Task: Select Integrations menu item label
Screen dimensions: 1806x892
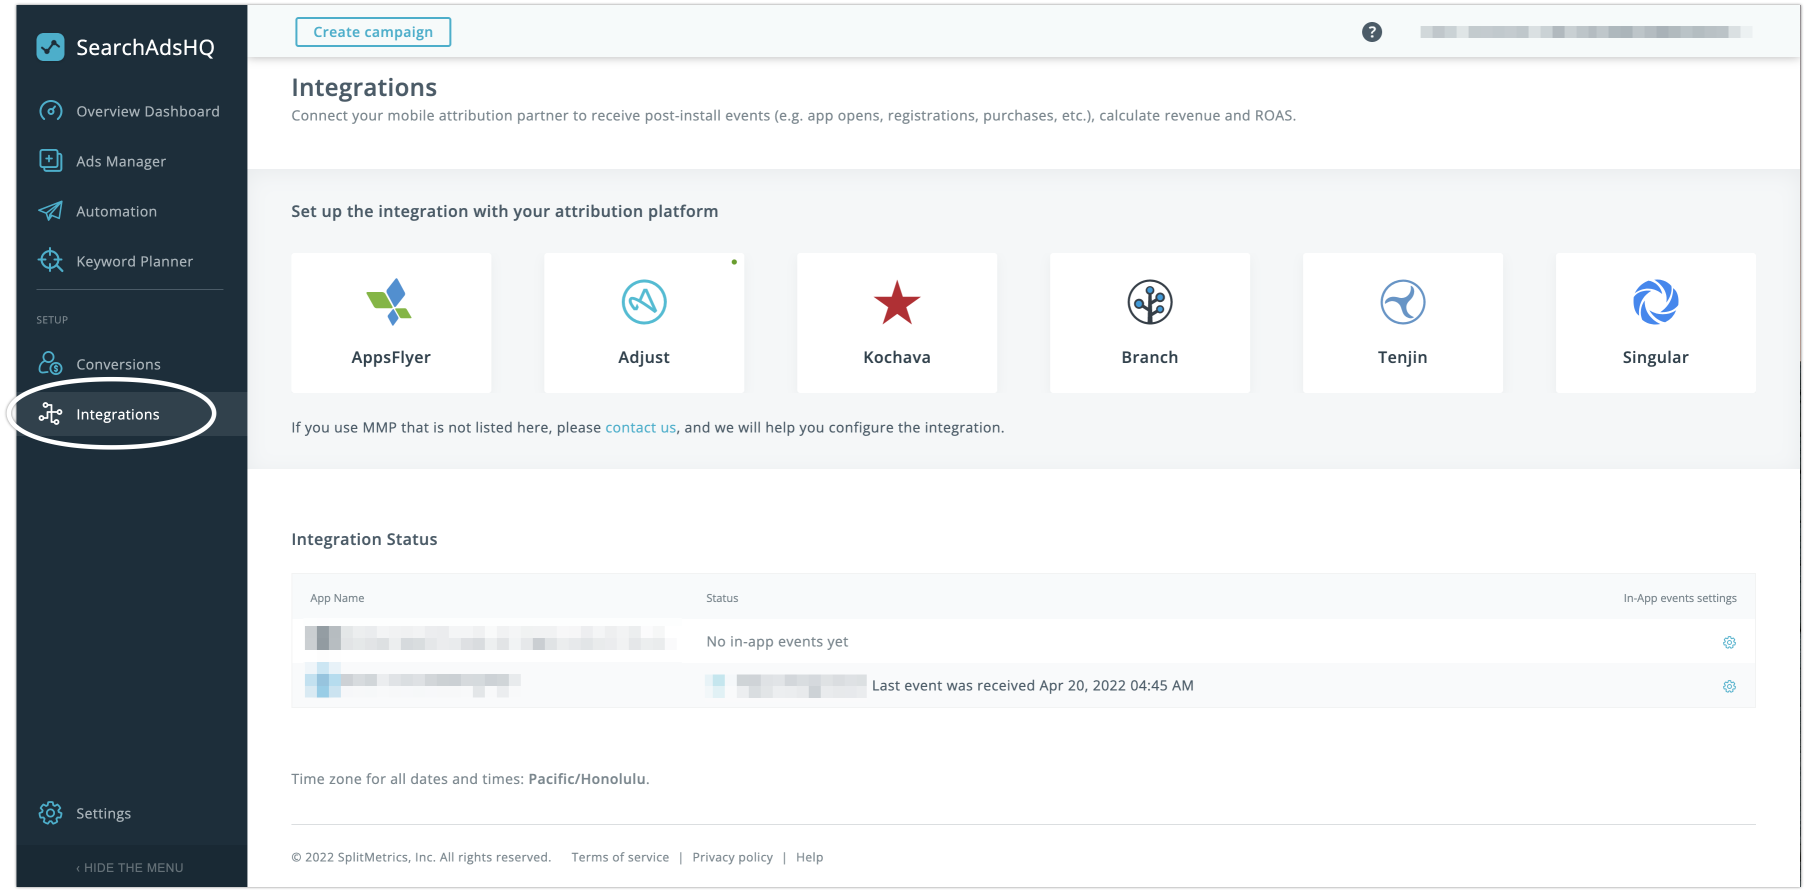Action: tap(118, 414)
